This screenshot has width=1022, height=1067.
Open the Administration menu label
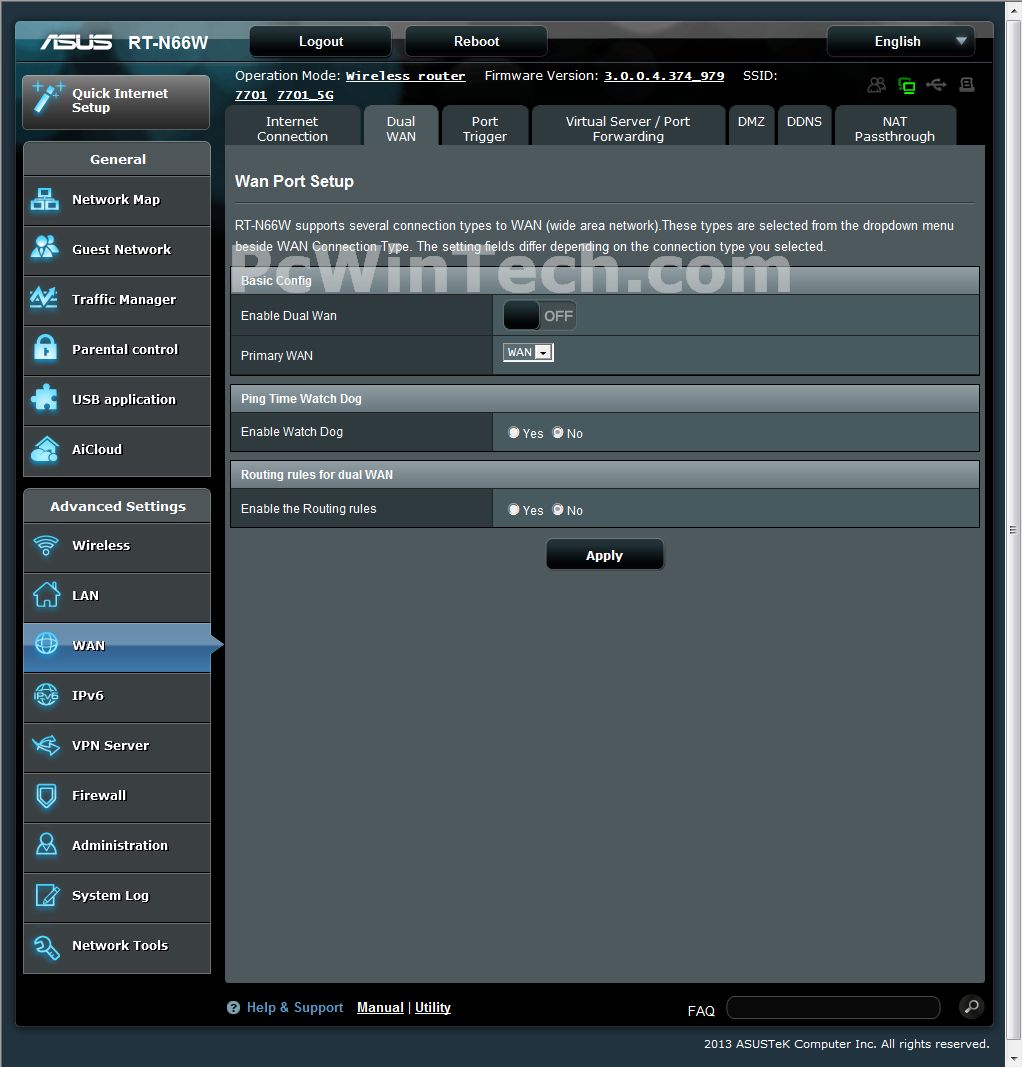120,845
